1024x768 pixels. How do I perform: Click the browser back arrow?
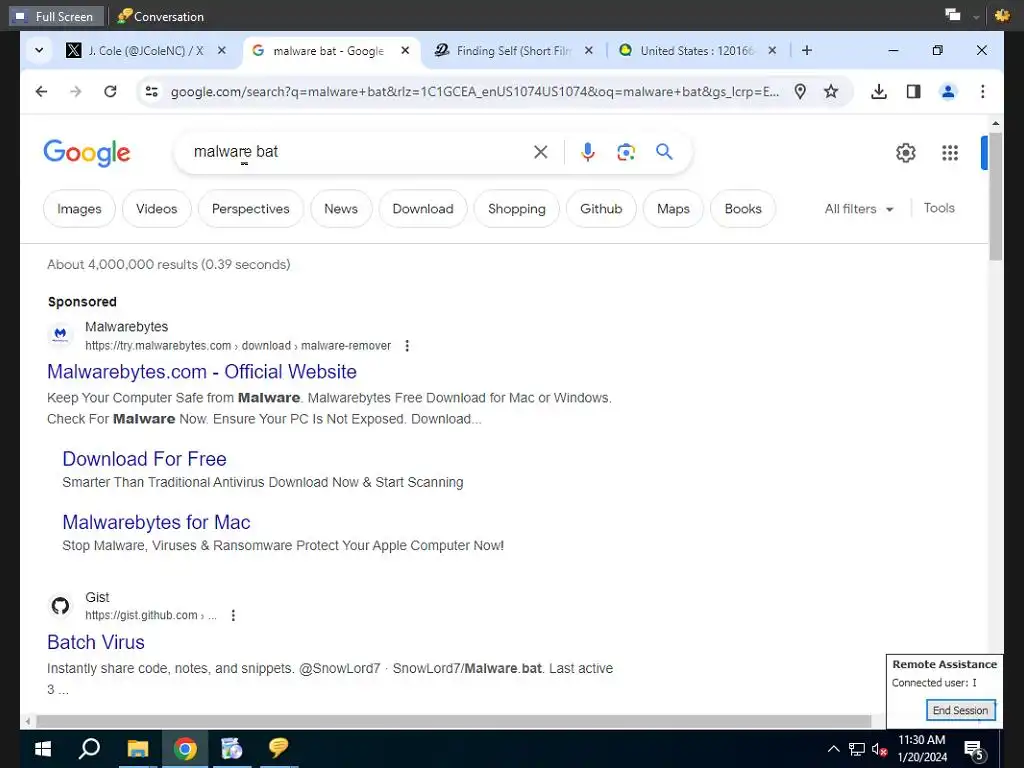(41, 91)
